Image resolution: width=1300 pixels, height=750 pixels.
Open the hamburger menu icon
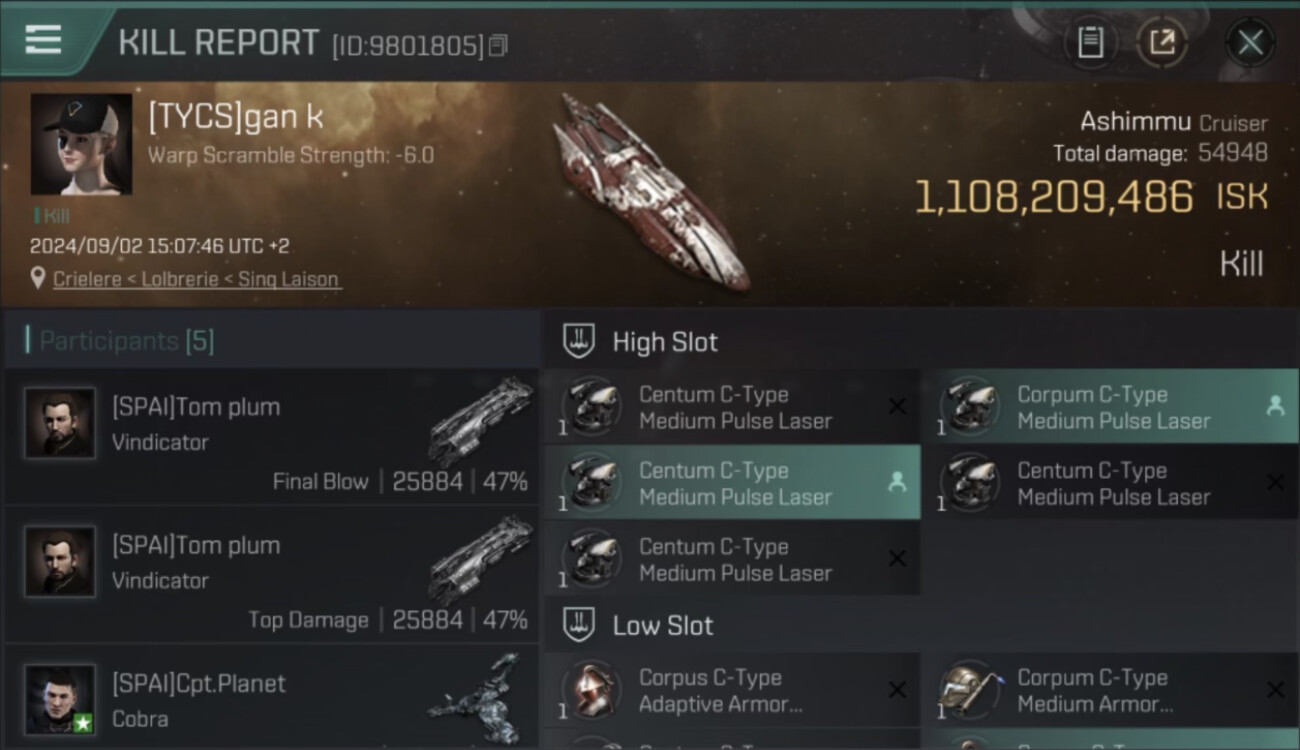pyautogui.click(x=43, y=40)
